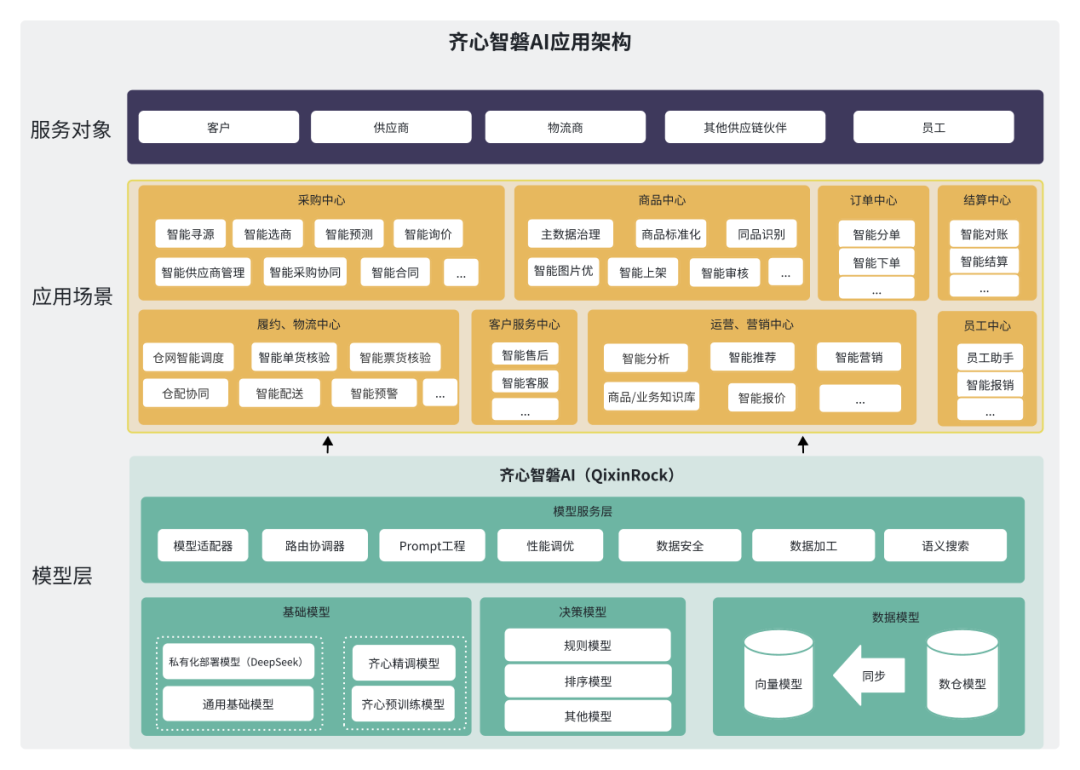Select the 客户 box
Screen dimensions: 1080x770
pos(218,127)
